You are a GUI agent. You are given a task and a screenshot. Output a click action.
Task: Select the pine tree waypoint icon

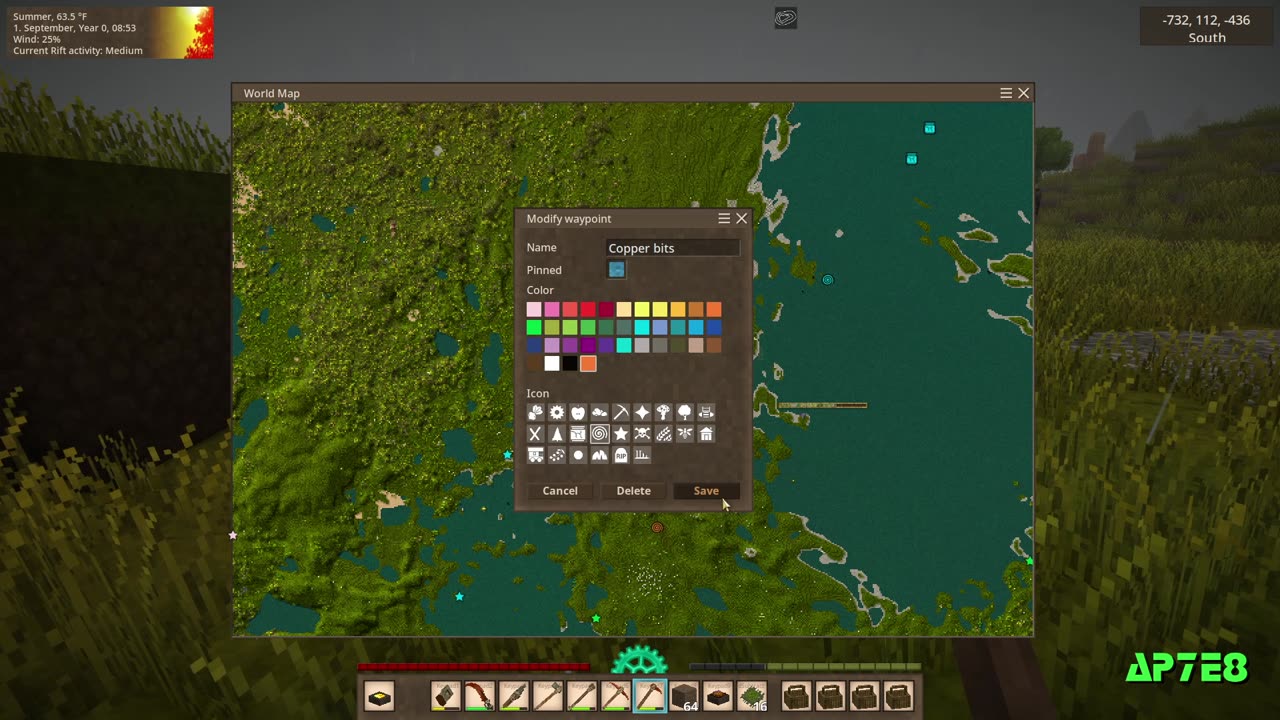(557, 434)
